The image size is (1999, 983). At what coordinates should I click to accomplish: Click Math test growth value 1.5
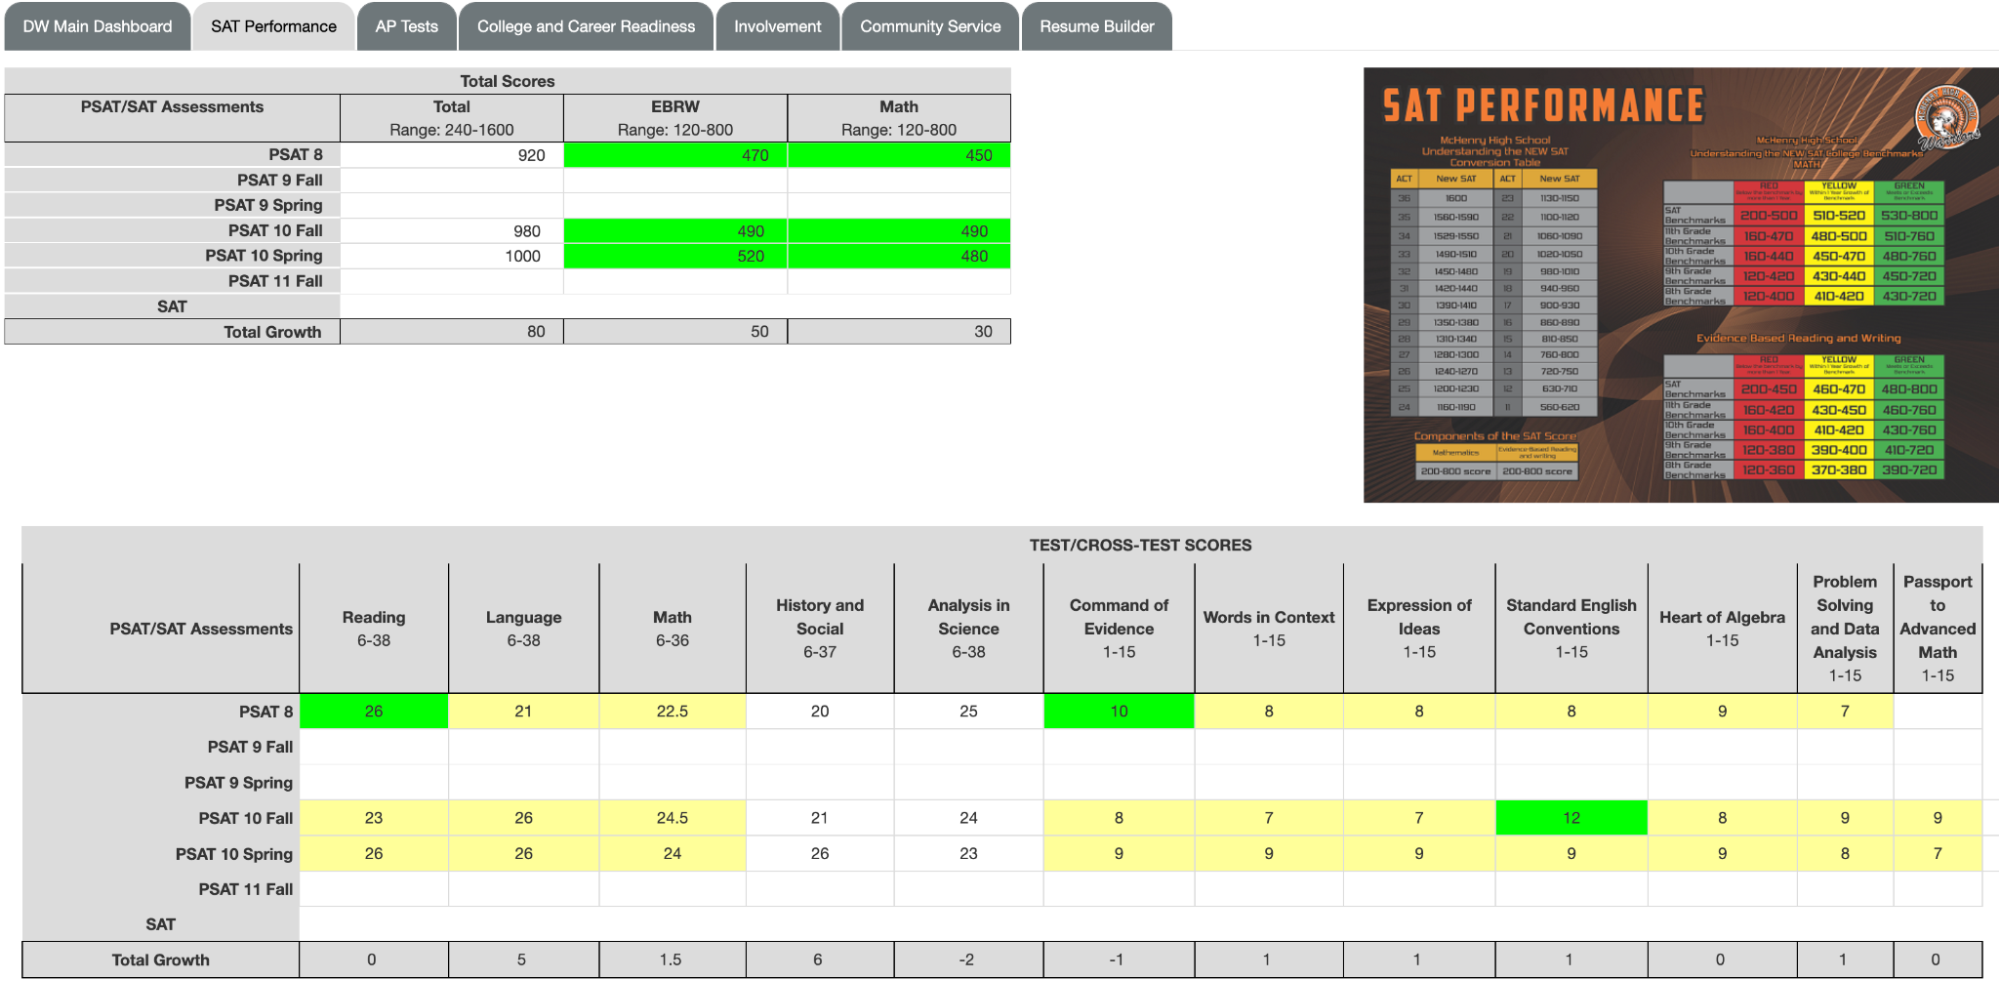[x=671, y=960]
